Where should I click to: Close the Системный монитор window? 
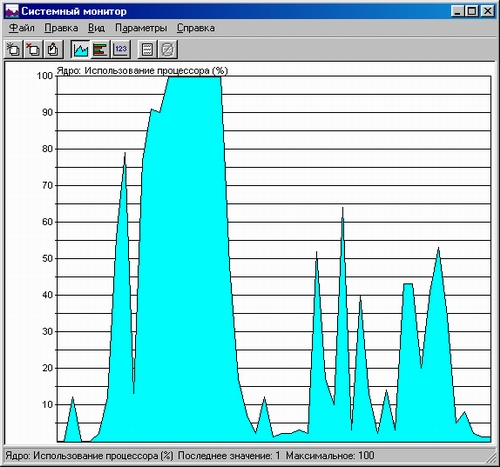point(488,11)
